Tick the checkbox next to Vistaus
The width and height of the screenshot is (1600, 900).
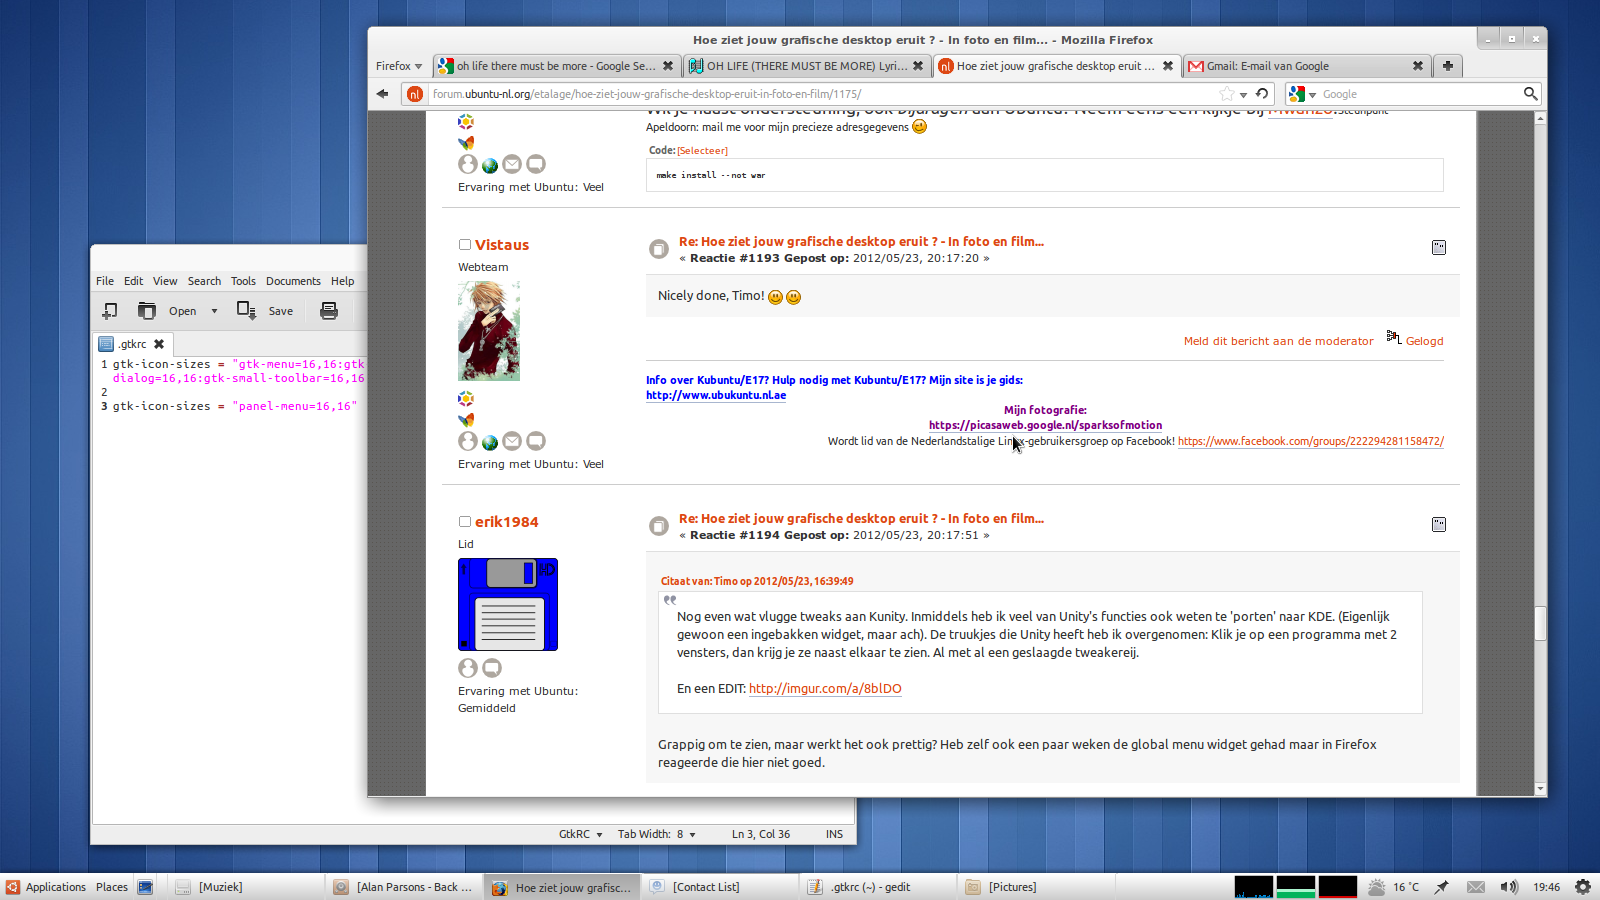464,245
